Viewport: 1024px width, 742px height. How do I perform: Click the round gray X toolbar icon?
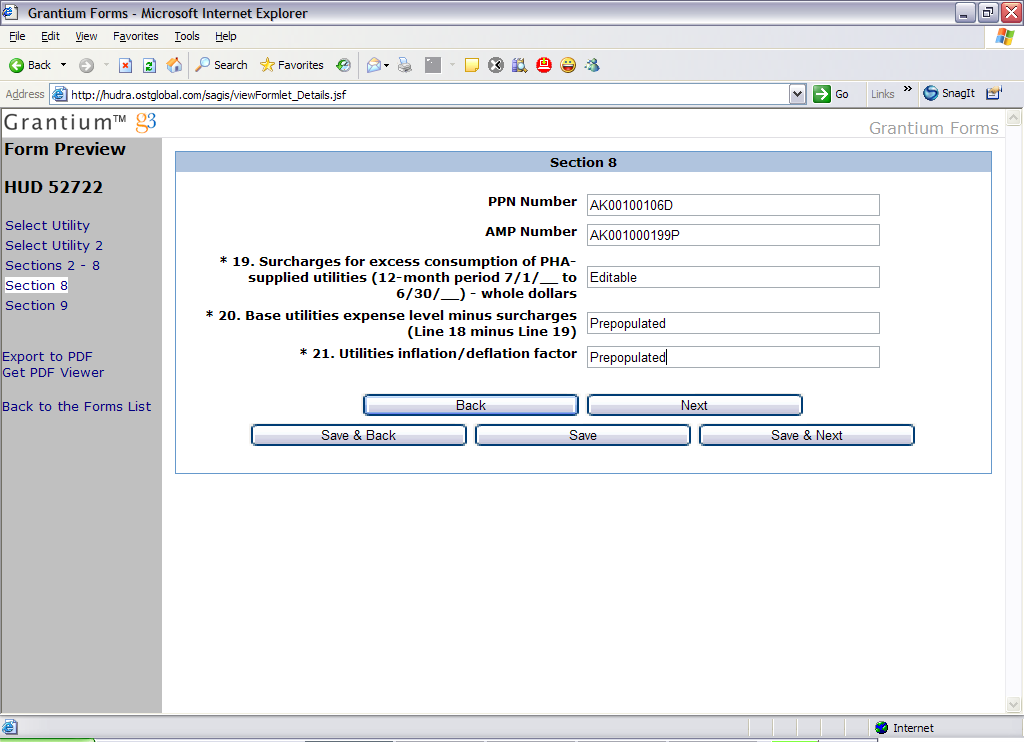pyautogui.click(x=496, y=65)
